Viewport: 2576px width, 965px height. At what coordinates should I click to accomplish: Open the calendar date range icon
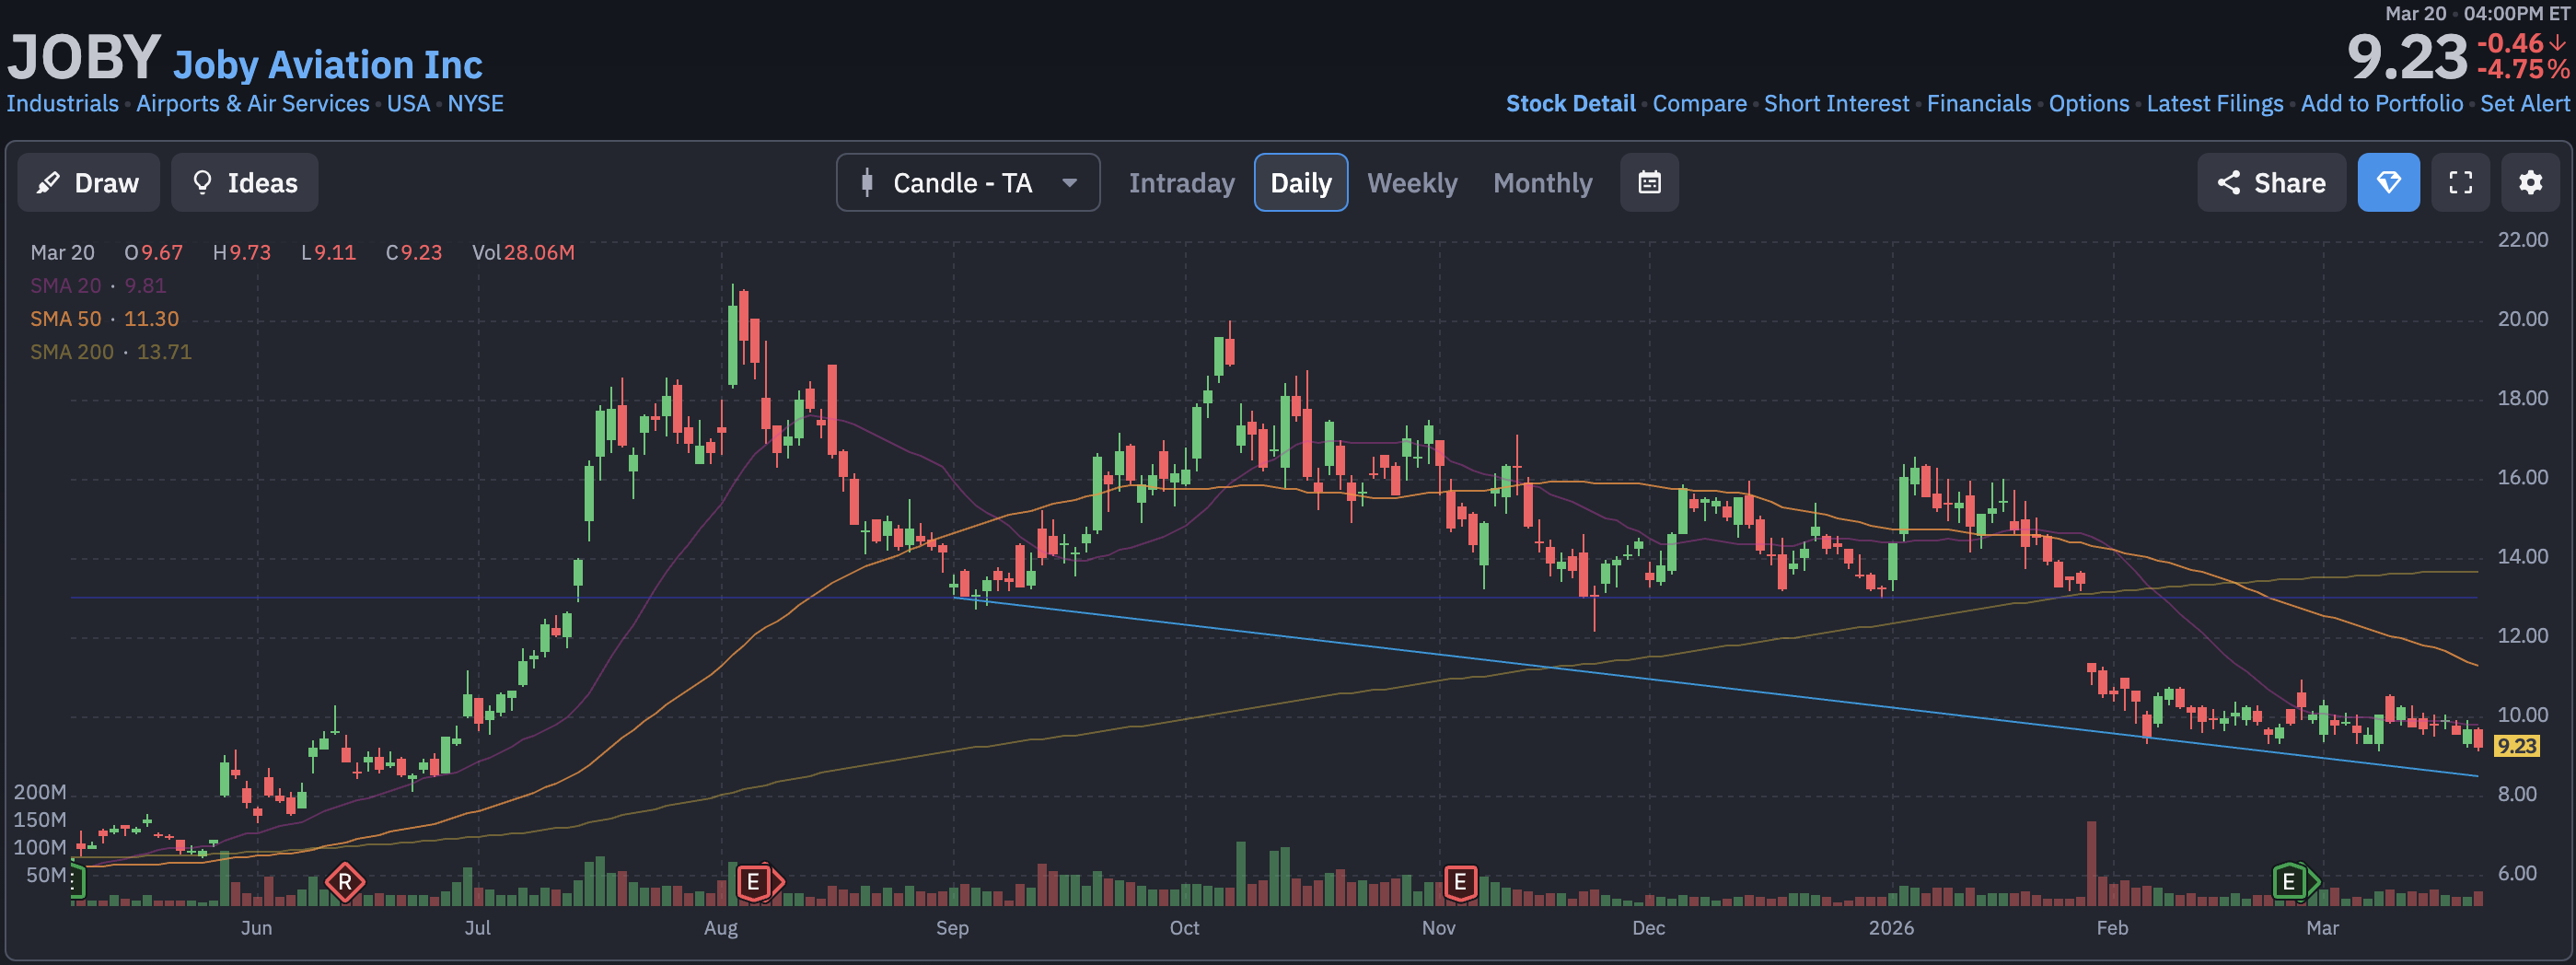pos(1649,182)
